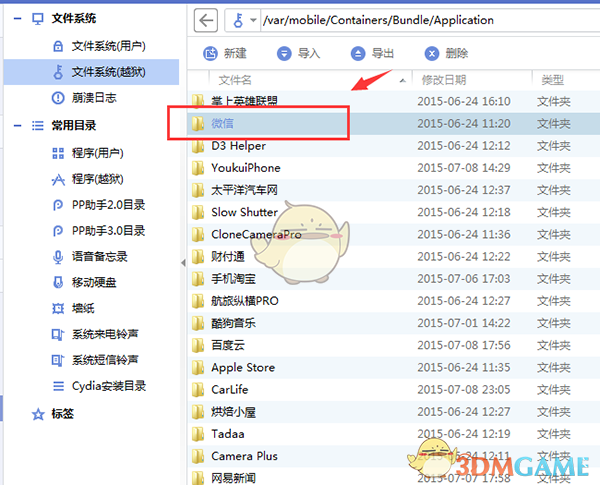Click the 导出 toolbar button
The height and width of the screenshot is (485, 600).
372,54
